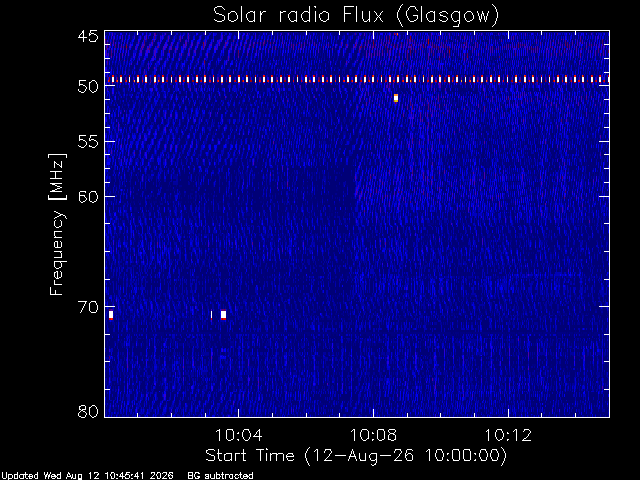Click the orange burst spot near 51 MHz
Image resolution: width=640 pixels, height=480 pixels.
pos(396,98)
